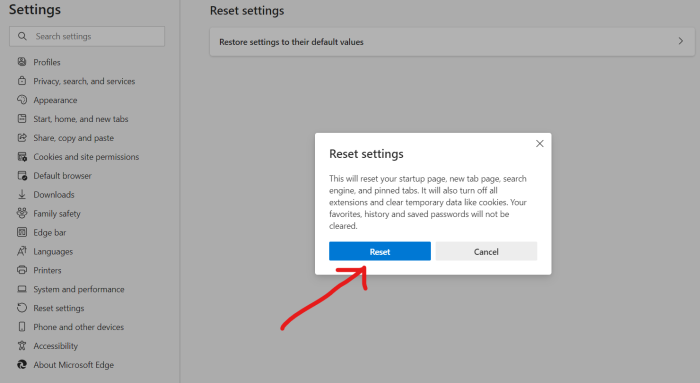
Task: Click the Edge logo beside About Microsoft Edge
Action: [x=21, y=364]
